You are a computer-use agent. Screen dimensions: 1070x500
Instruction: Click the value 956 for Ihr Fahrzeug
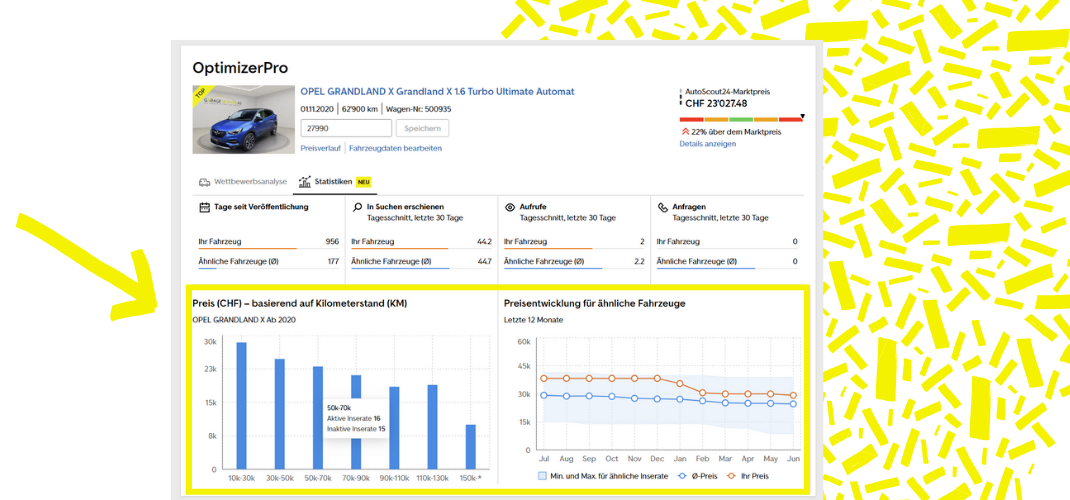click(332, 241)
